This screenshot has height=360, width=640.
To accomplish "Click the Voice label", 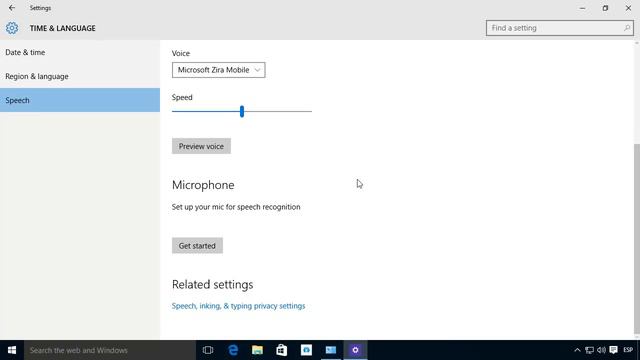I will (181, 53).
